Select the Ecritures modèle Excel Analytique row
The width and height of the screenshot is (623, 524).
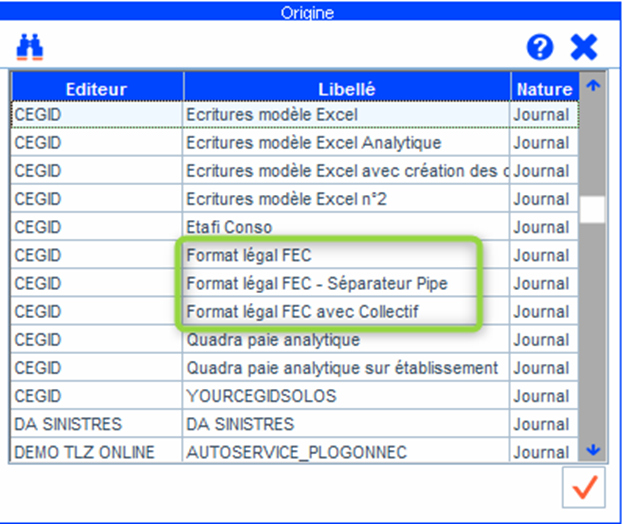point(313,143)
